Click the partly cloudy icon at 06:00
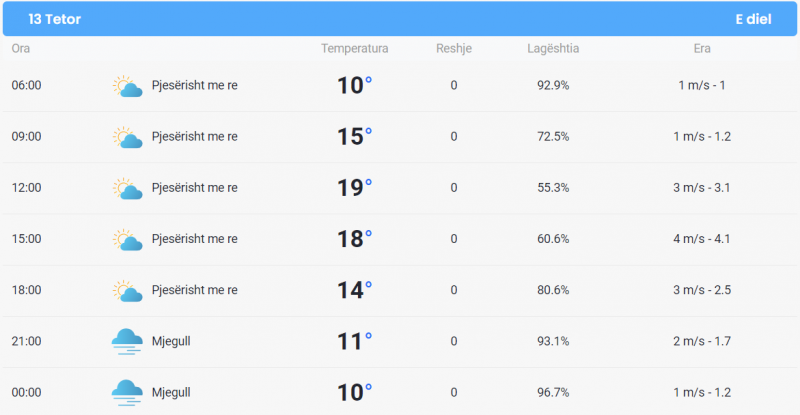The width and height of the screenshot is (800, 415). pyautogui.click(x=127, y=86)
